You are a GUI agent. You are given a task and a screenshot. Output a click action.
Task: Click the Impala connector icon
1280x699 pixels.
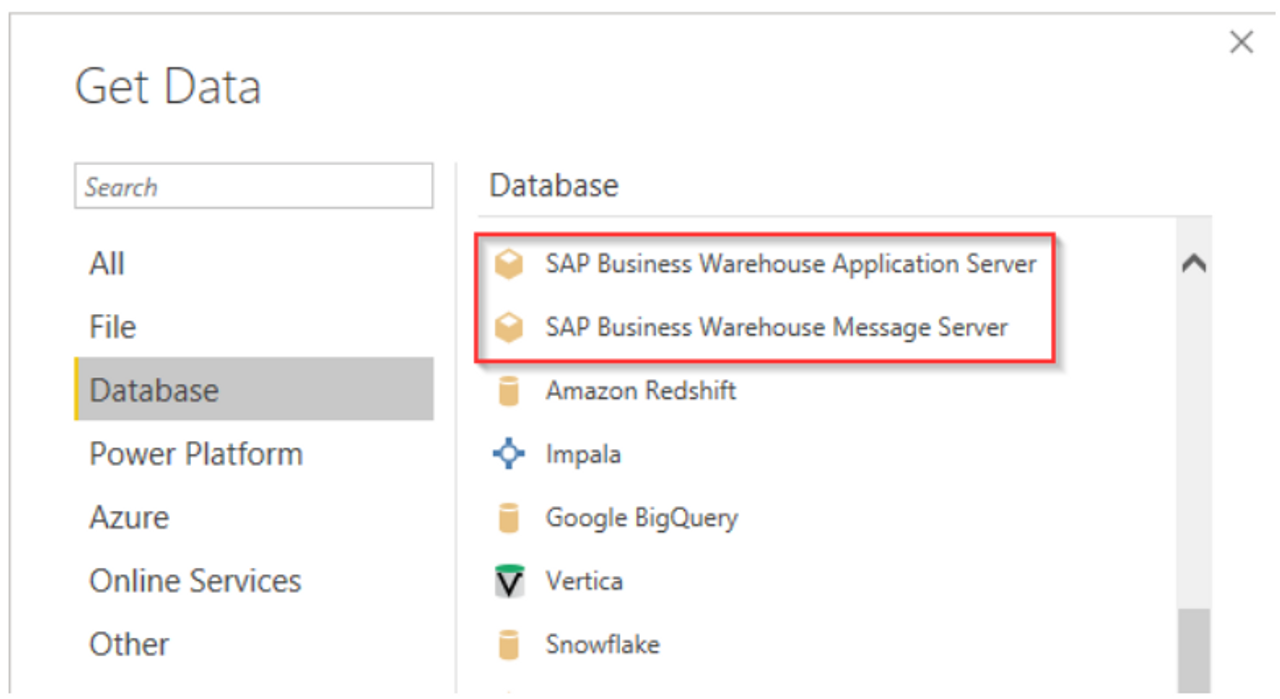click(x=509, y=454)
